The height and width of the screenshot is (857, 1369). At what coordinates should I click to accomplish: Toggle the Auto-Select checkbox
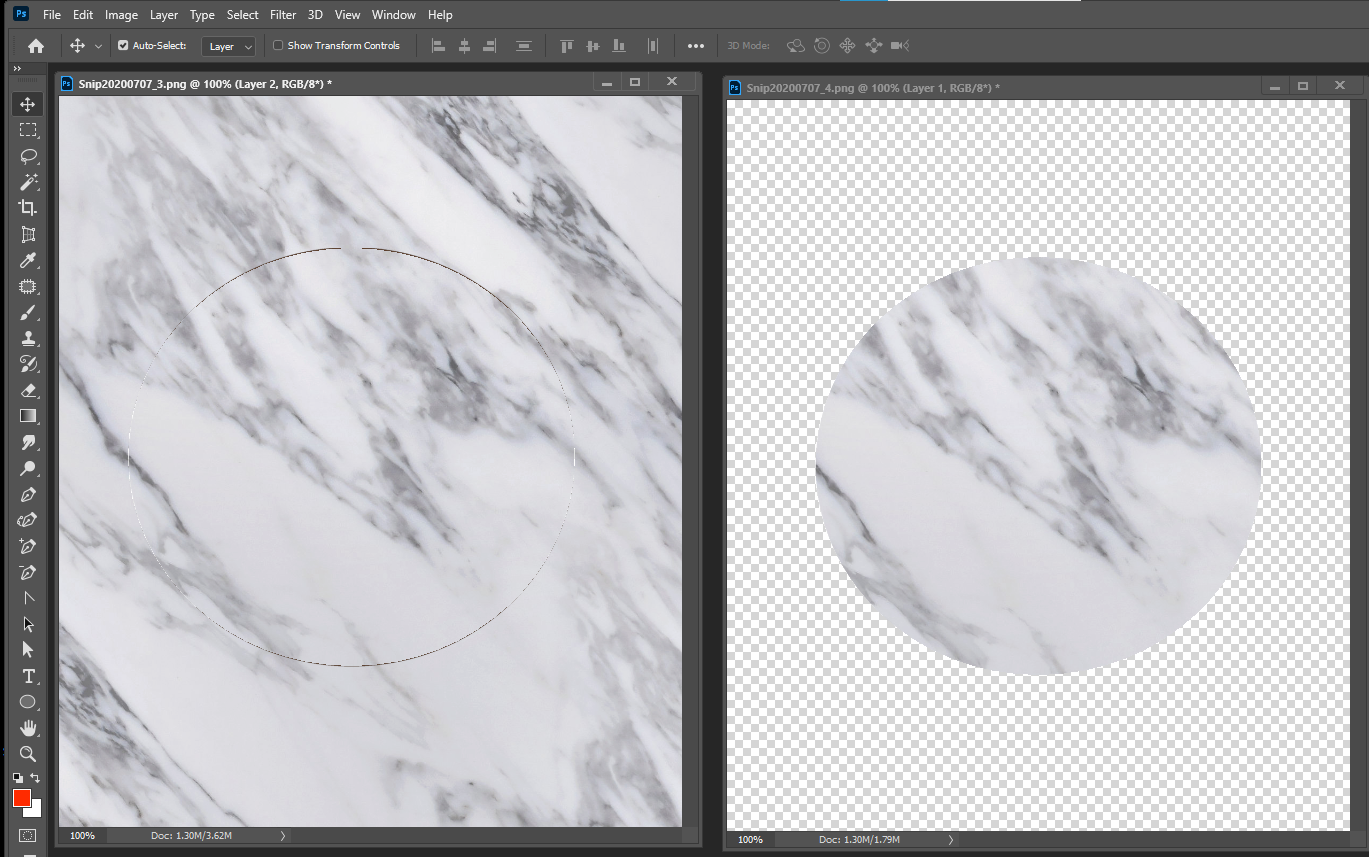click(x=121, y=45)
